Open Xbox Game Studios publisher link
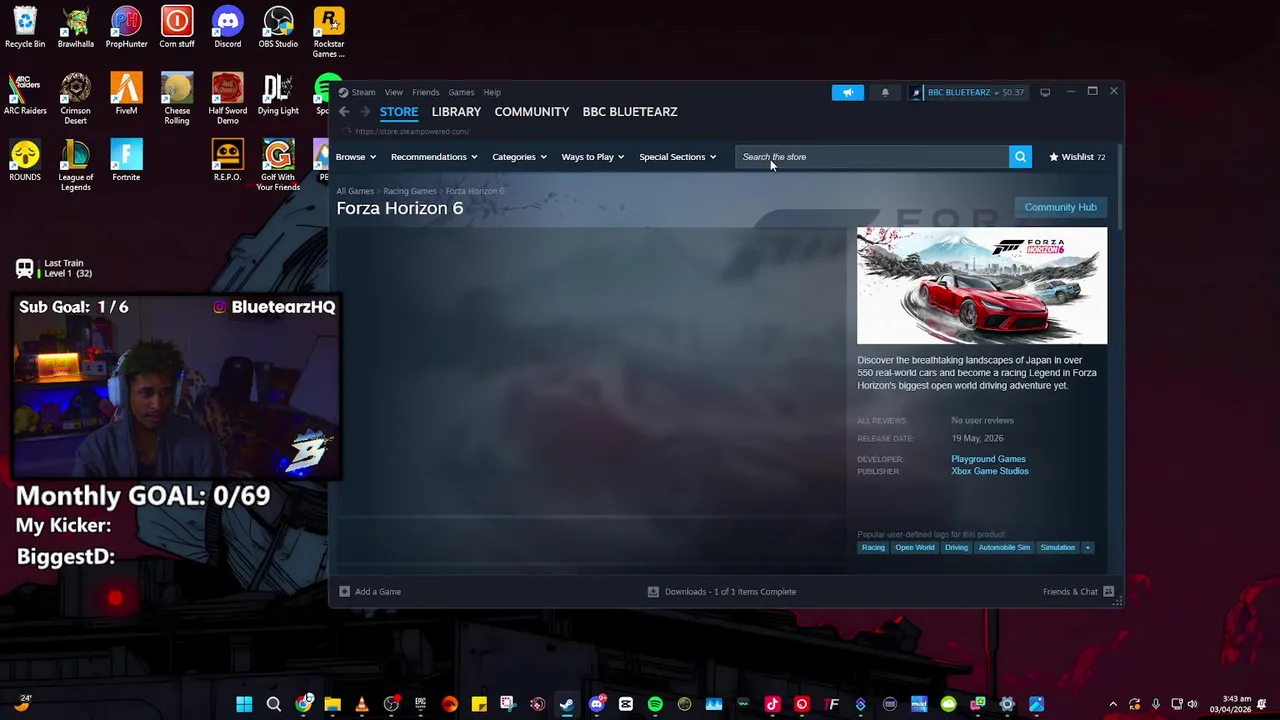 [x=989, y=471]
